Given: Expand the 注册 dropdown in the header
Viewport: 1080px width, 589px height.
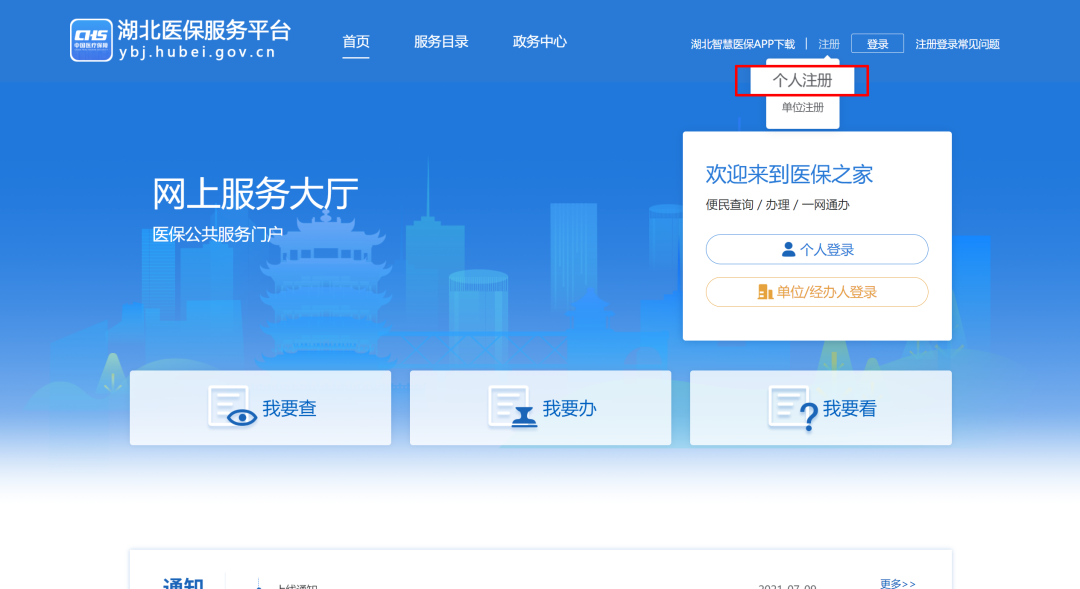Looking at the screenshot, I should [x=829, y=44].
